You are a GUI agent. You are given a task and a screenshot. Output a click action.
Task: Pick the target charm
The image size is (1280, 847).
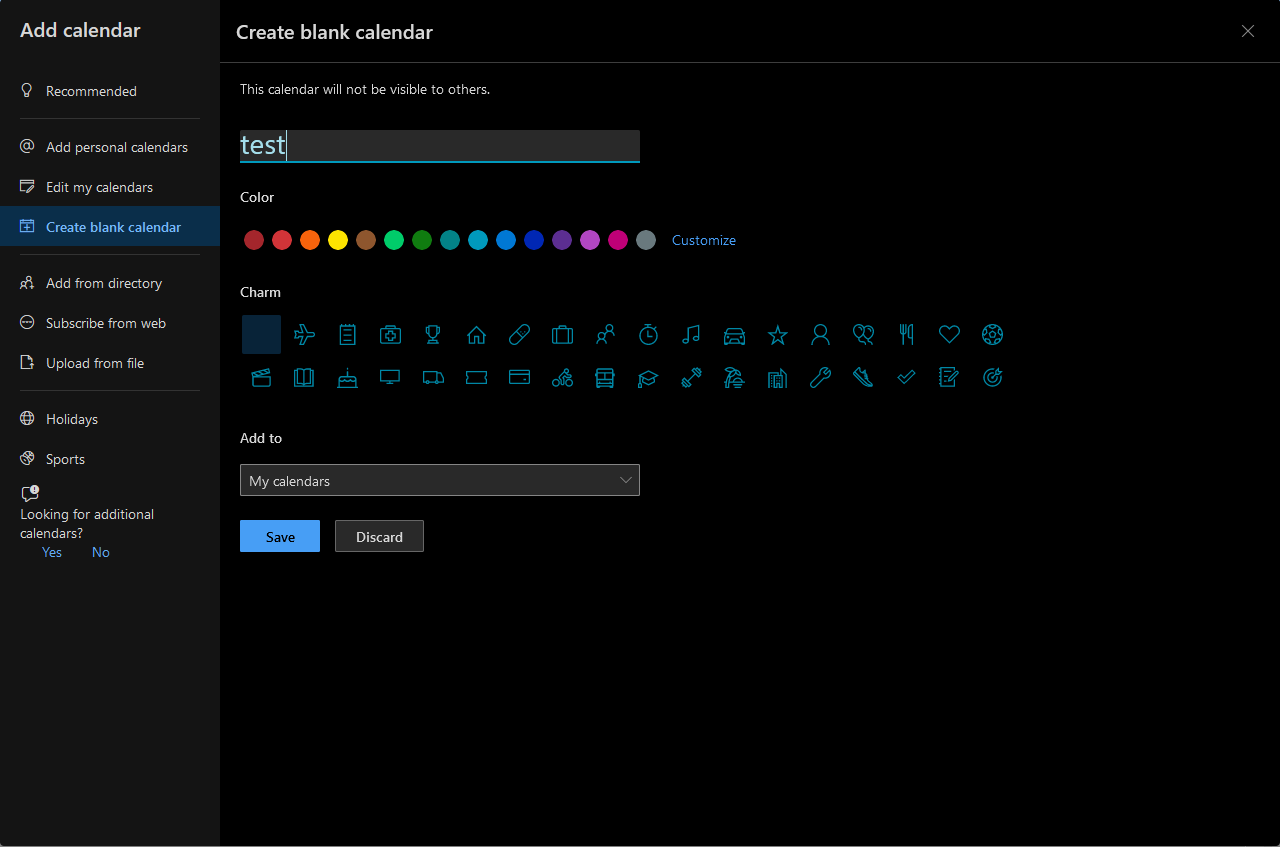[992, 378]
